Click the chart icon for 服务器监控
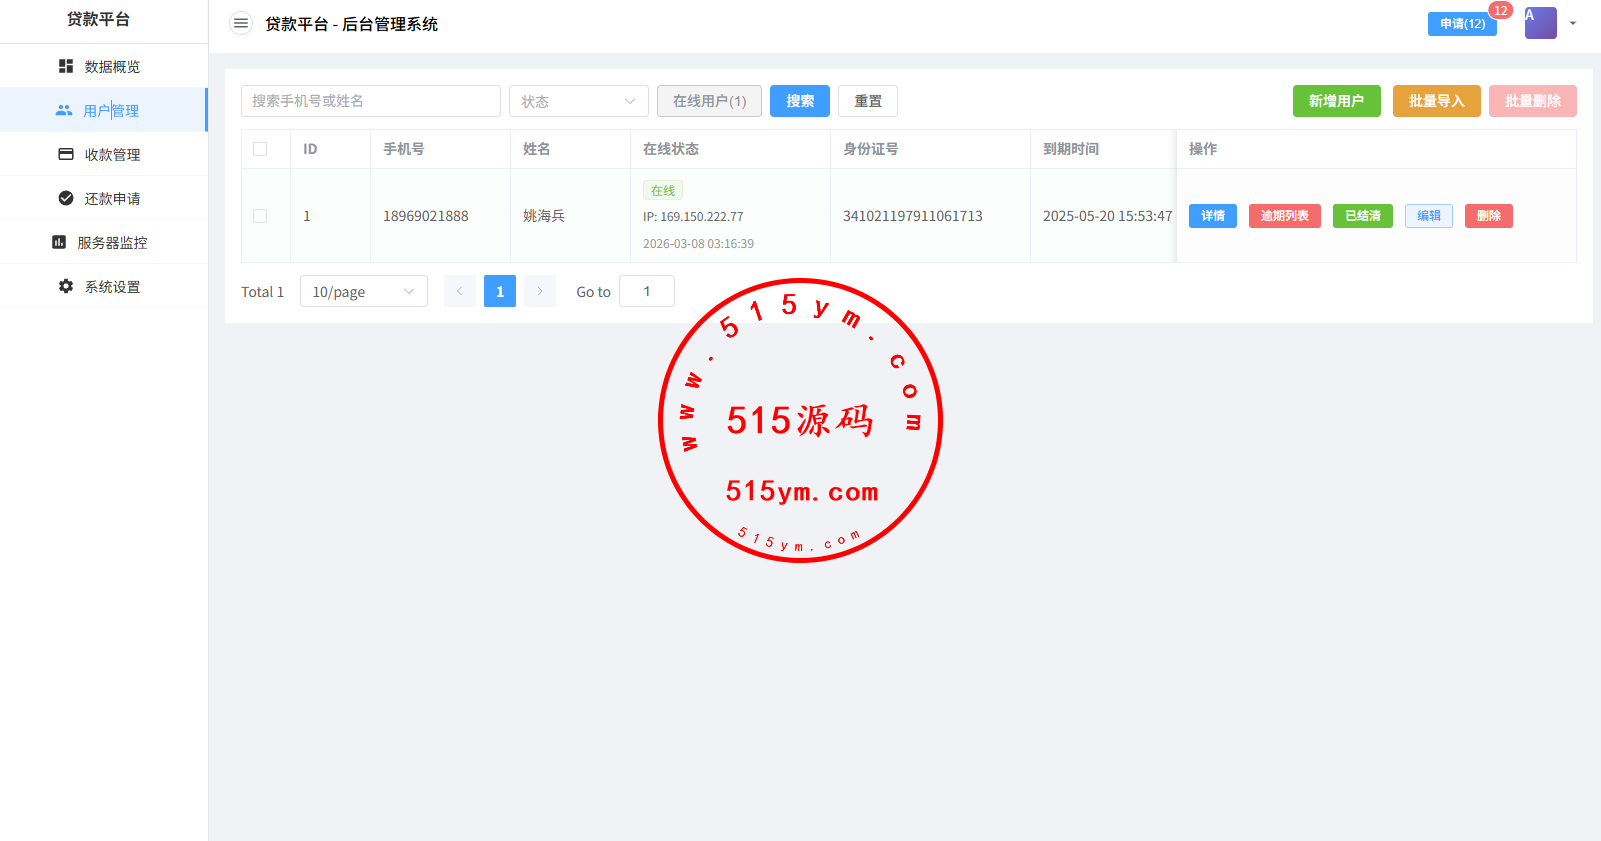 (x=59, y=242)
